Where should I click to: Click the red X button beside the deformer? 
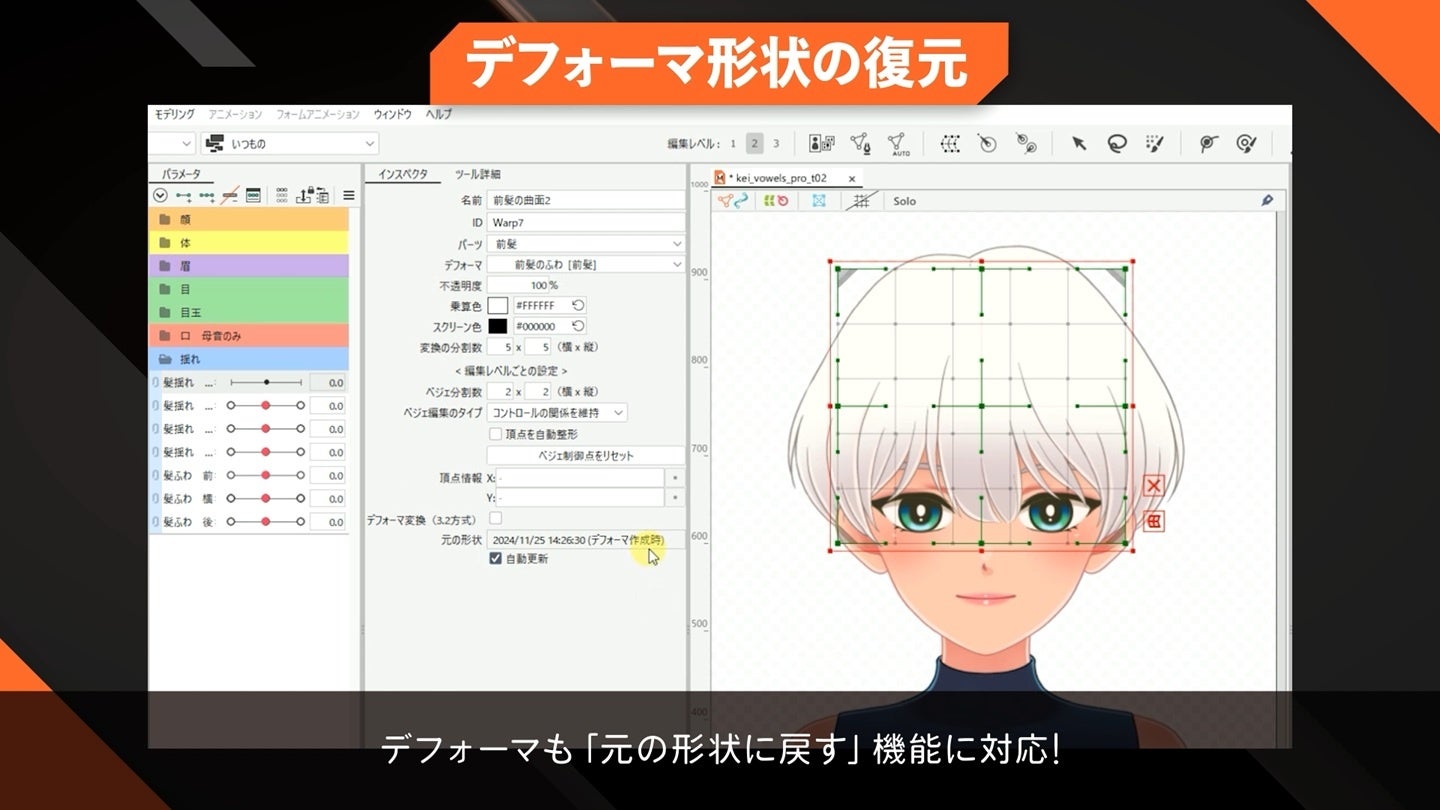tap(1154, 486)
